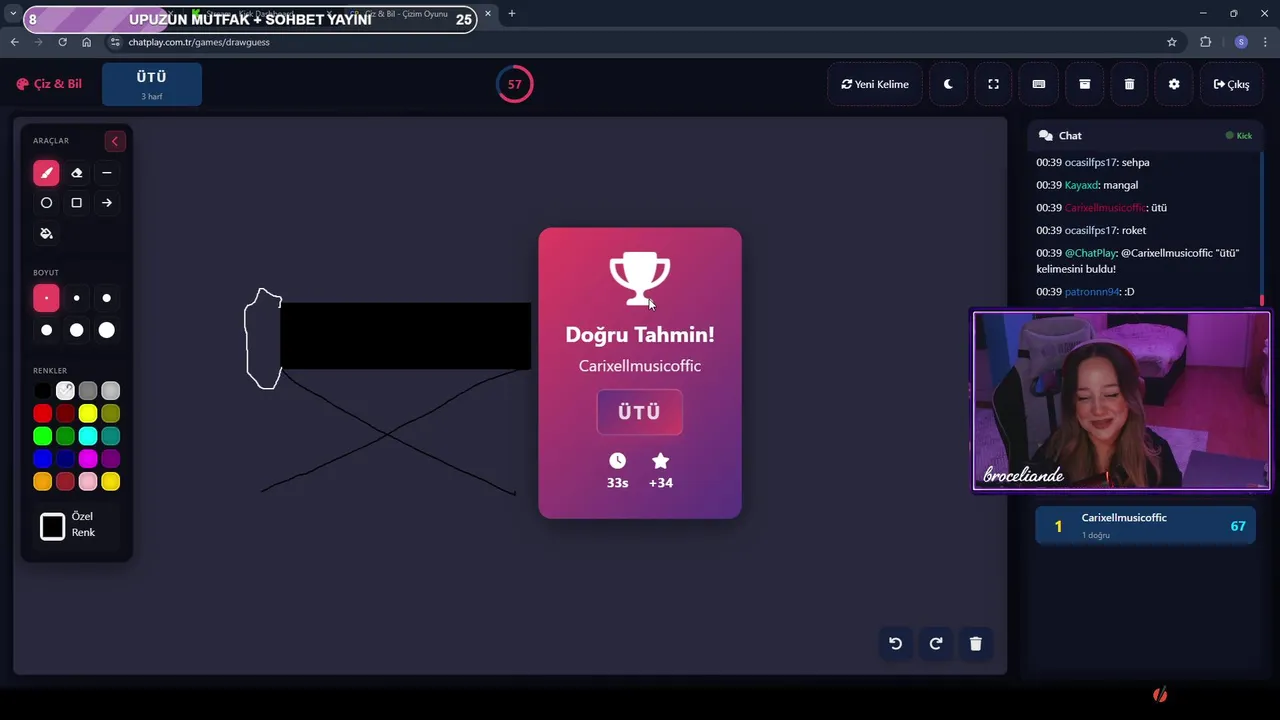The height and width of the screenshot is (720, 1280).
Task: Pick the orange color swatch
Action: click(42, 482)
